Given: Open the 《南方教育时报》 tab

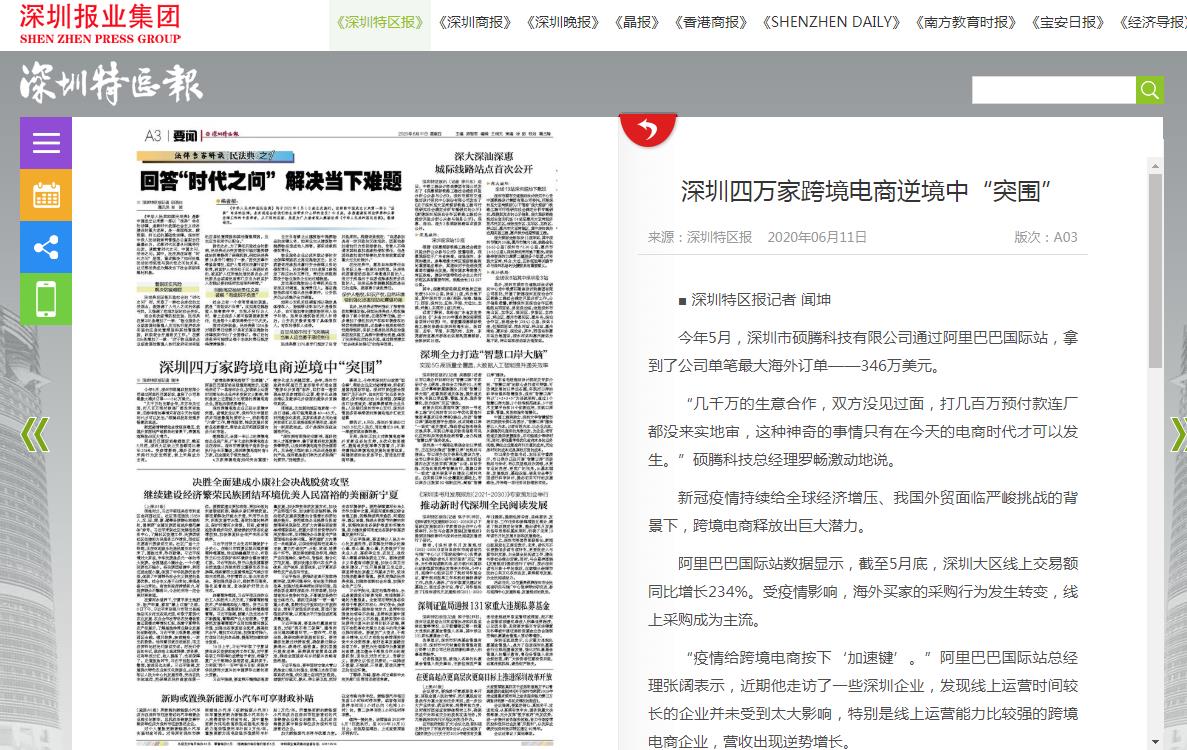Looking at the screenshot, I should coord(965,23).
